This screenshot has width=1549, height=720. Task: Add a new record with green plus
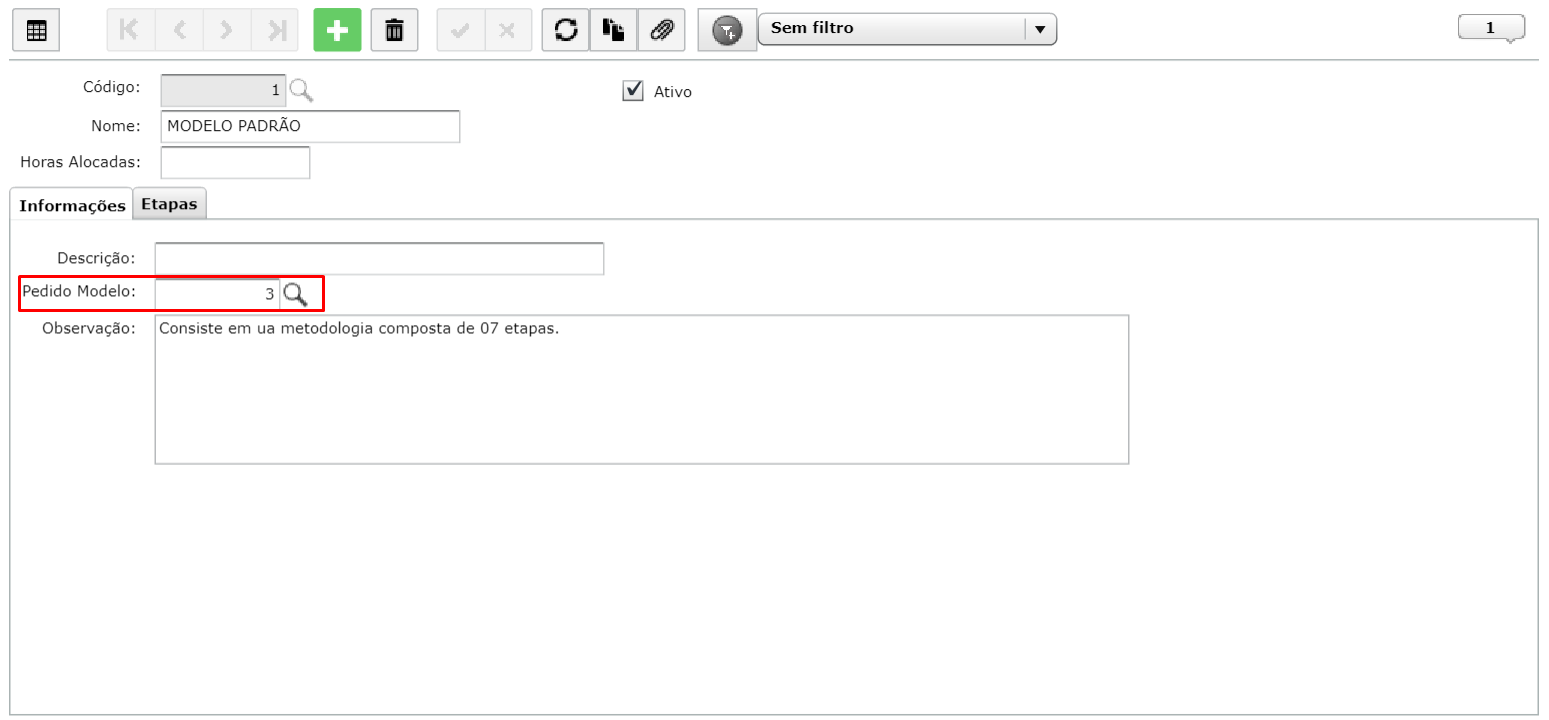tap(337, 30)
